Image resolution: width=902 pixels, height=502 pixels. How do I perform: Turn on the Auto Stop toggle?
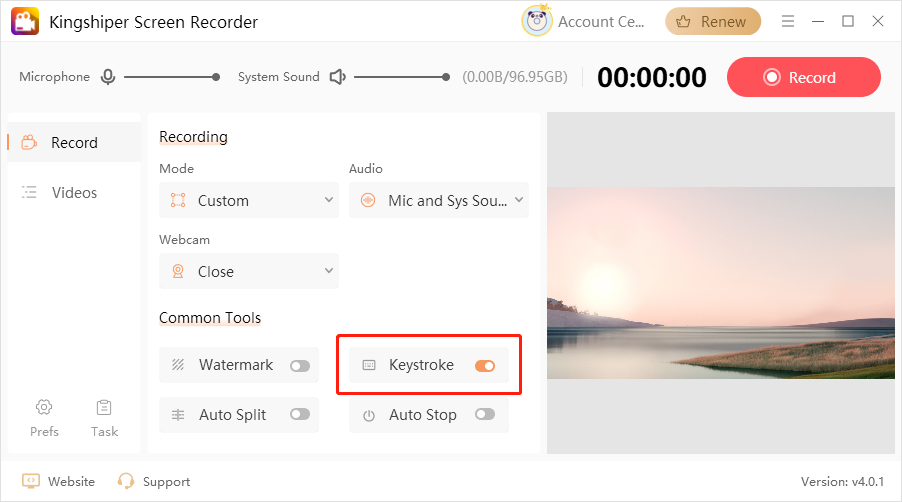click(x=485, y=414)
